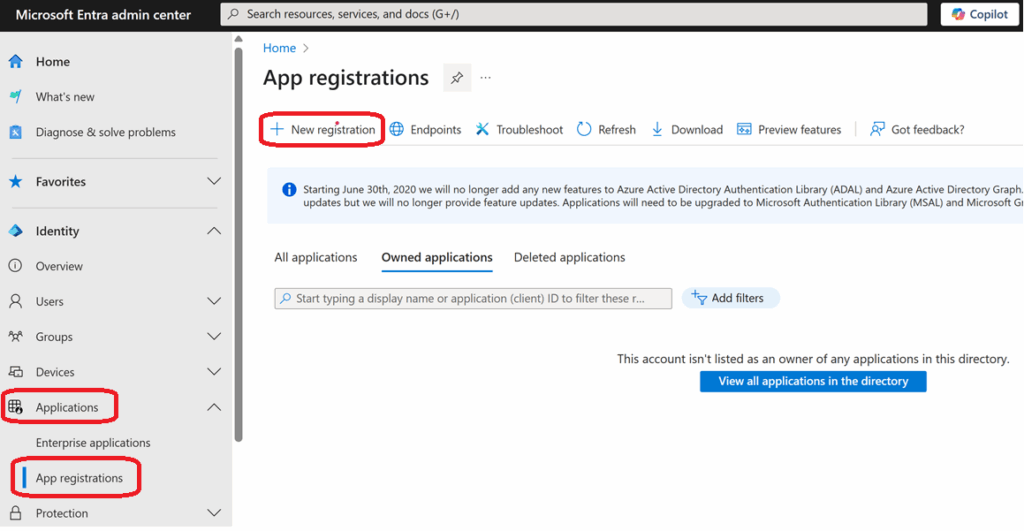
Task: Expand the Favorites section chevron
Action: 214,181
